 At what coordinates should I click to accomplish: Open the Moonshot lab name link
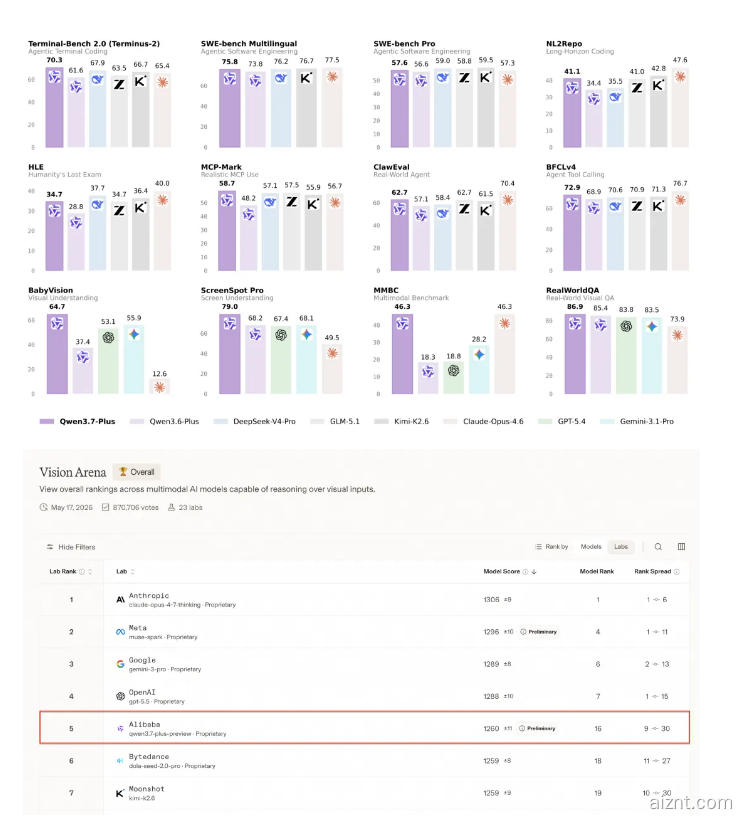(147, 789)
